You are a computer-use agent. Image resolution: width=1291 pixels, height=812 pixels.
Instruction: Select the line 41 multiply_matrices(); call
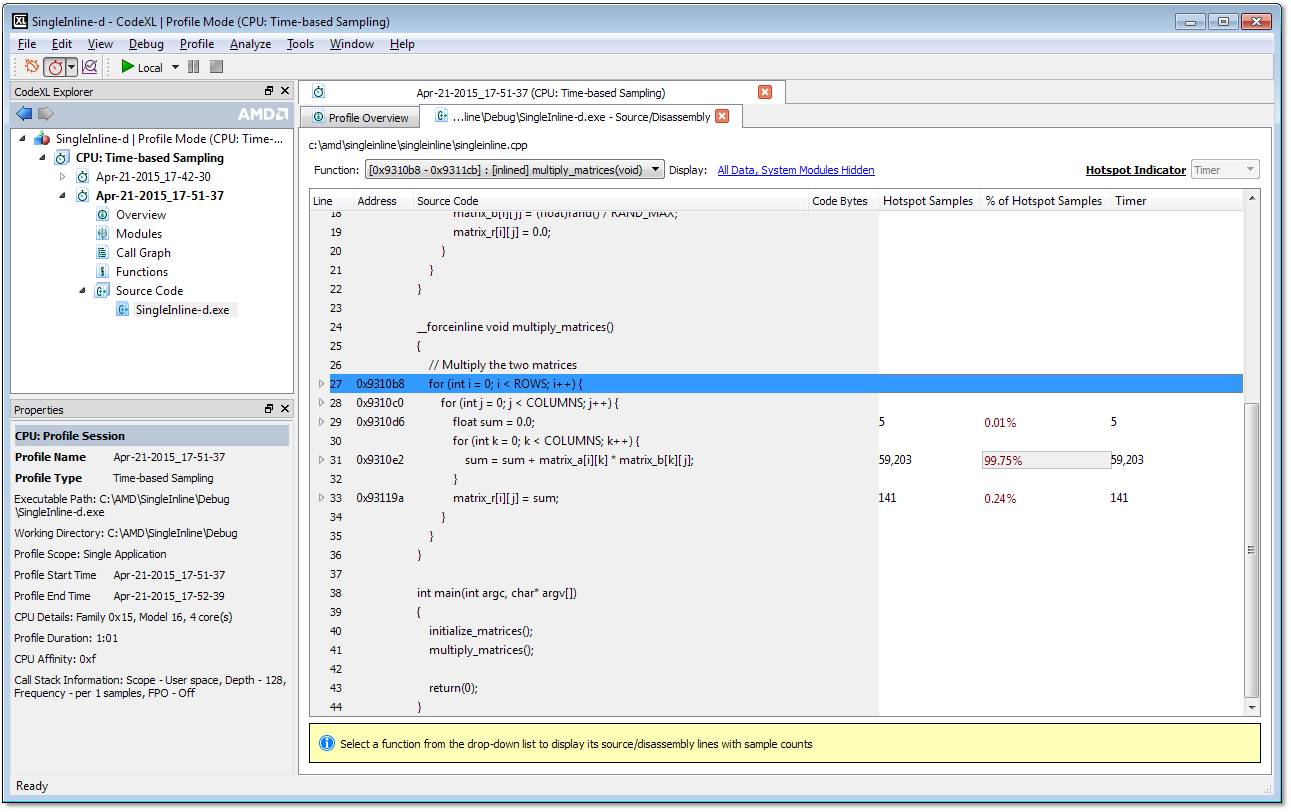(x=481, y=650)
